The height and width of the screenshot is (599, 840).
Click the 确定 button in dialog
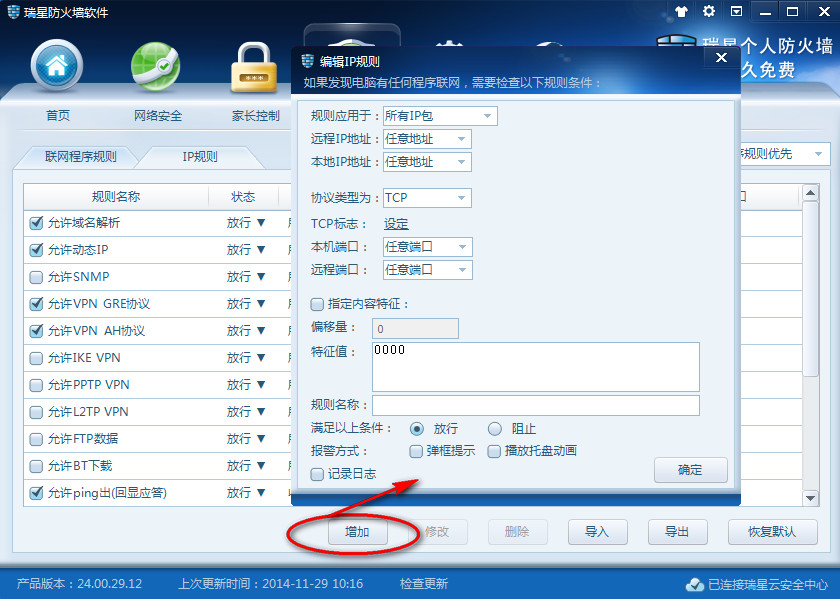point(690,470)
